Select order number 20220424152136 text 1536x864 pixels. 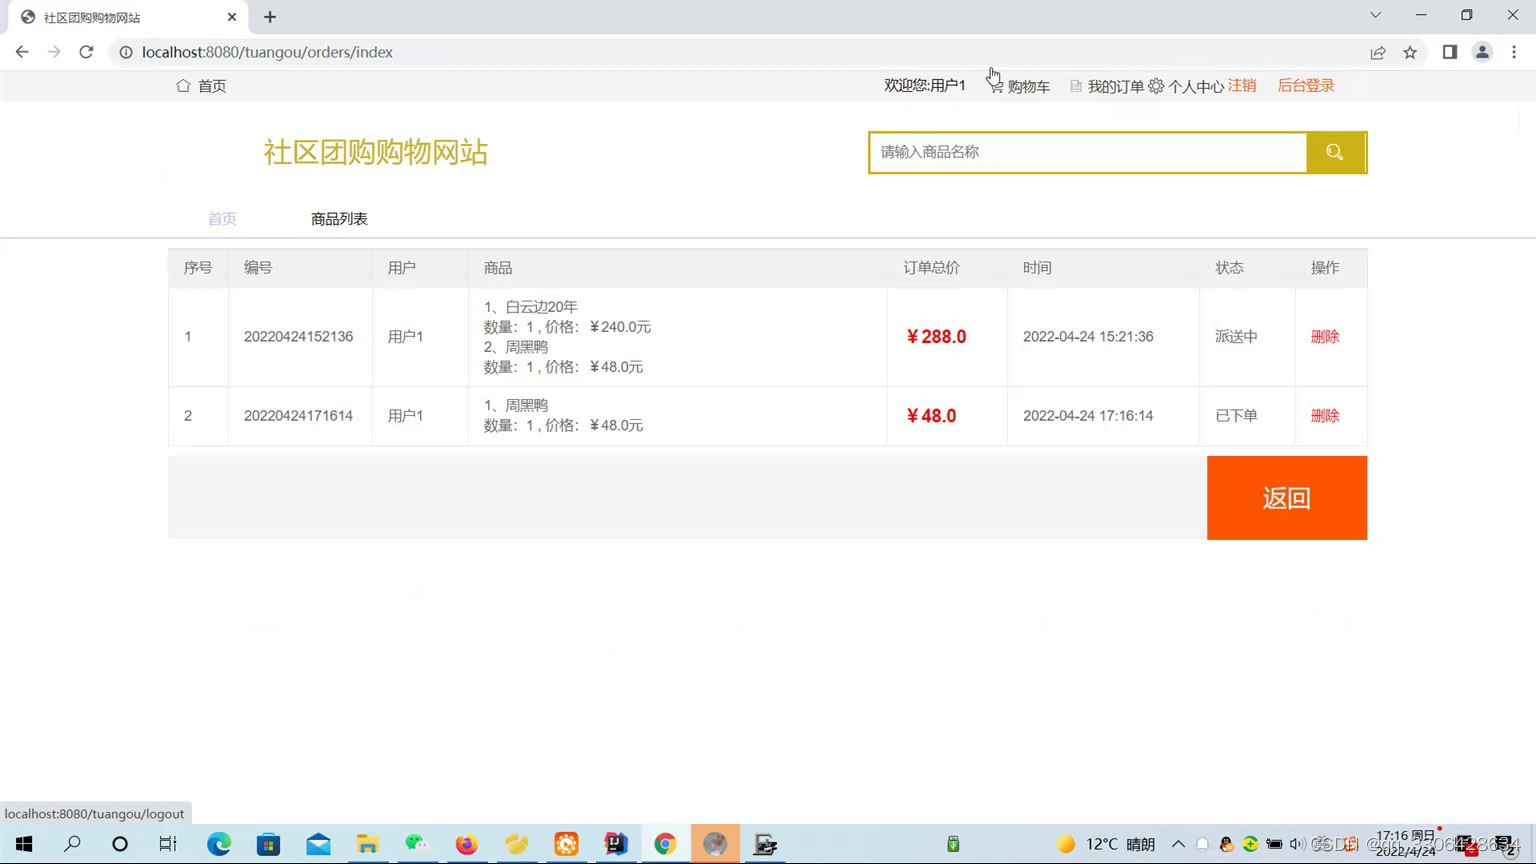pyautogui.click(x=298, y=337)
